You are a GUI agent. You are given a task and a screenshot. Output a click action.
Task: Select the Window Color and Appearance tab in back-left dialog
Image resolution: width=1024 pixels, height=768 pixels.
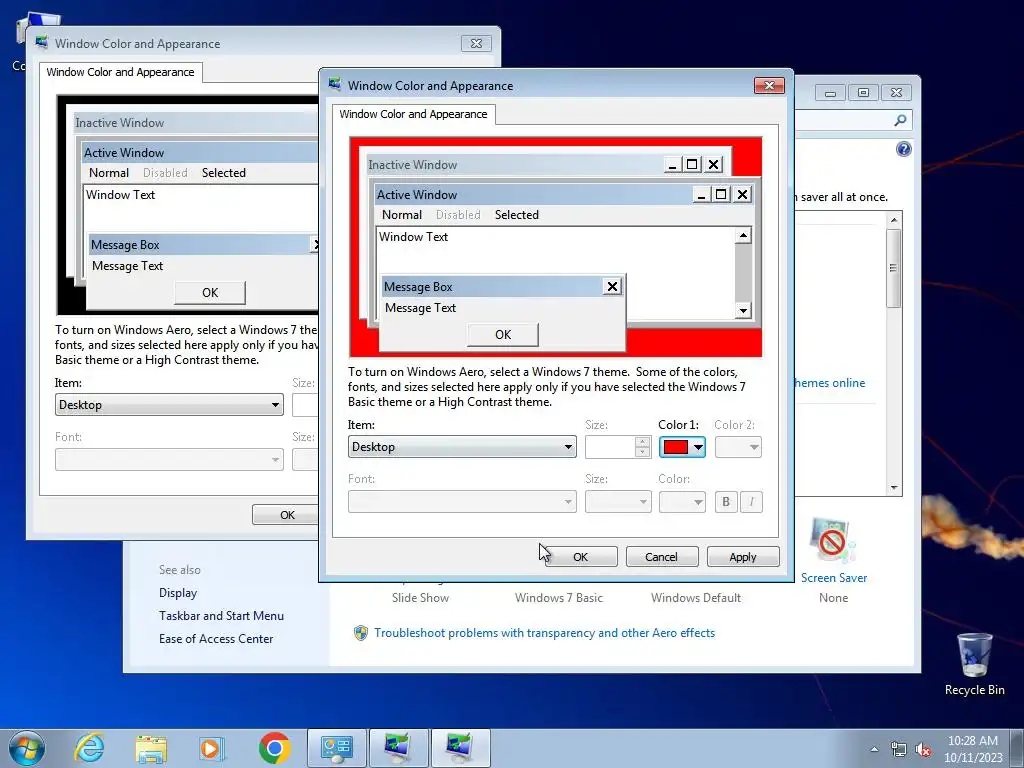tap(120, 72)
